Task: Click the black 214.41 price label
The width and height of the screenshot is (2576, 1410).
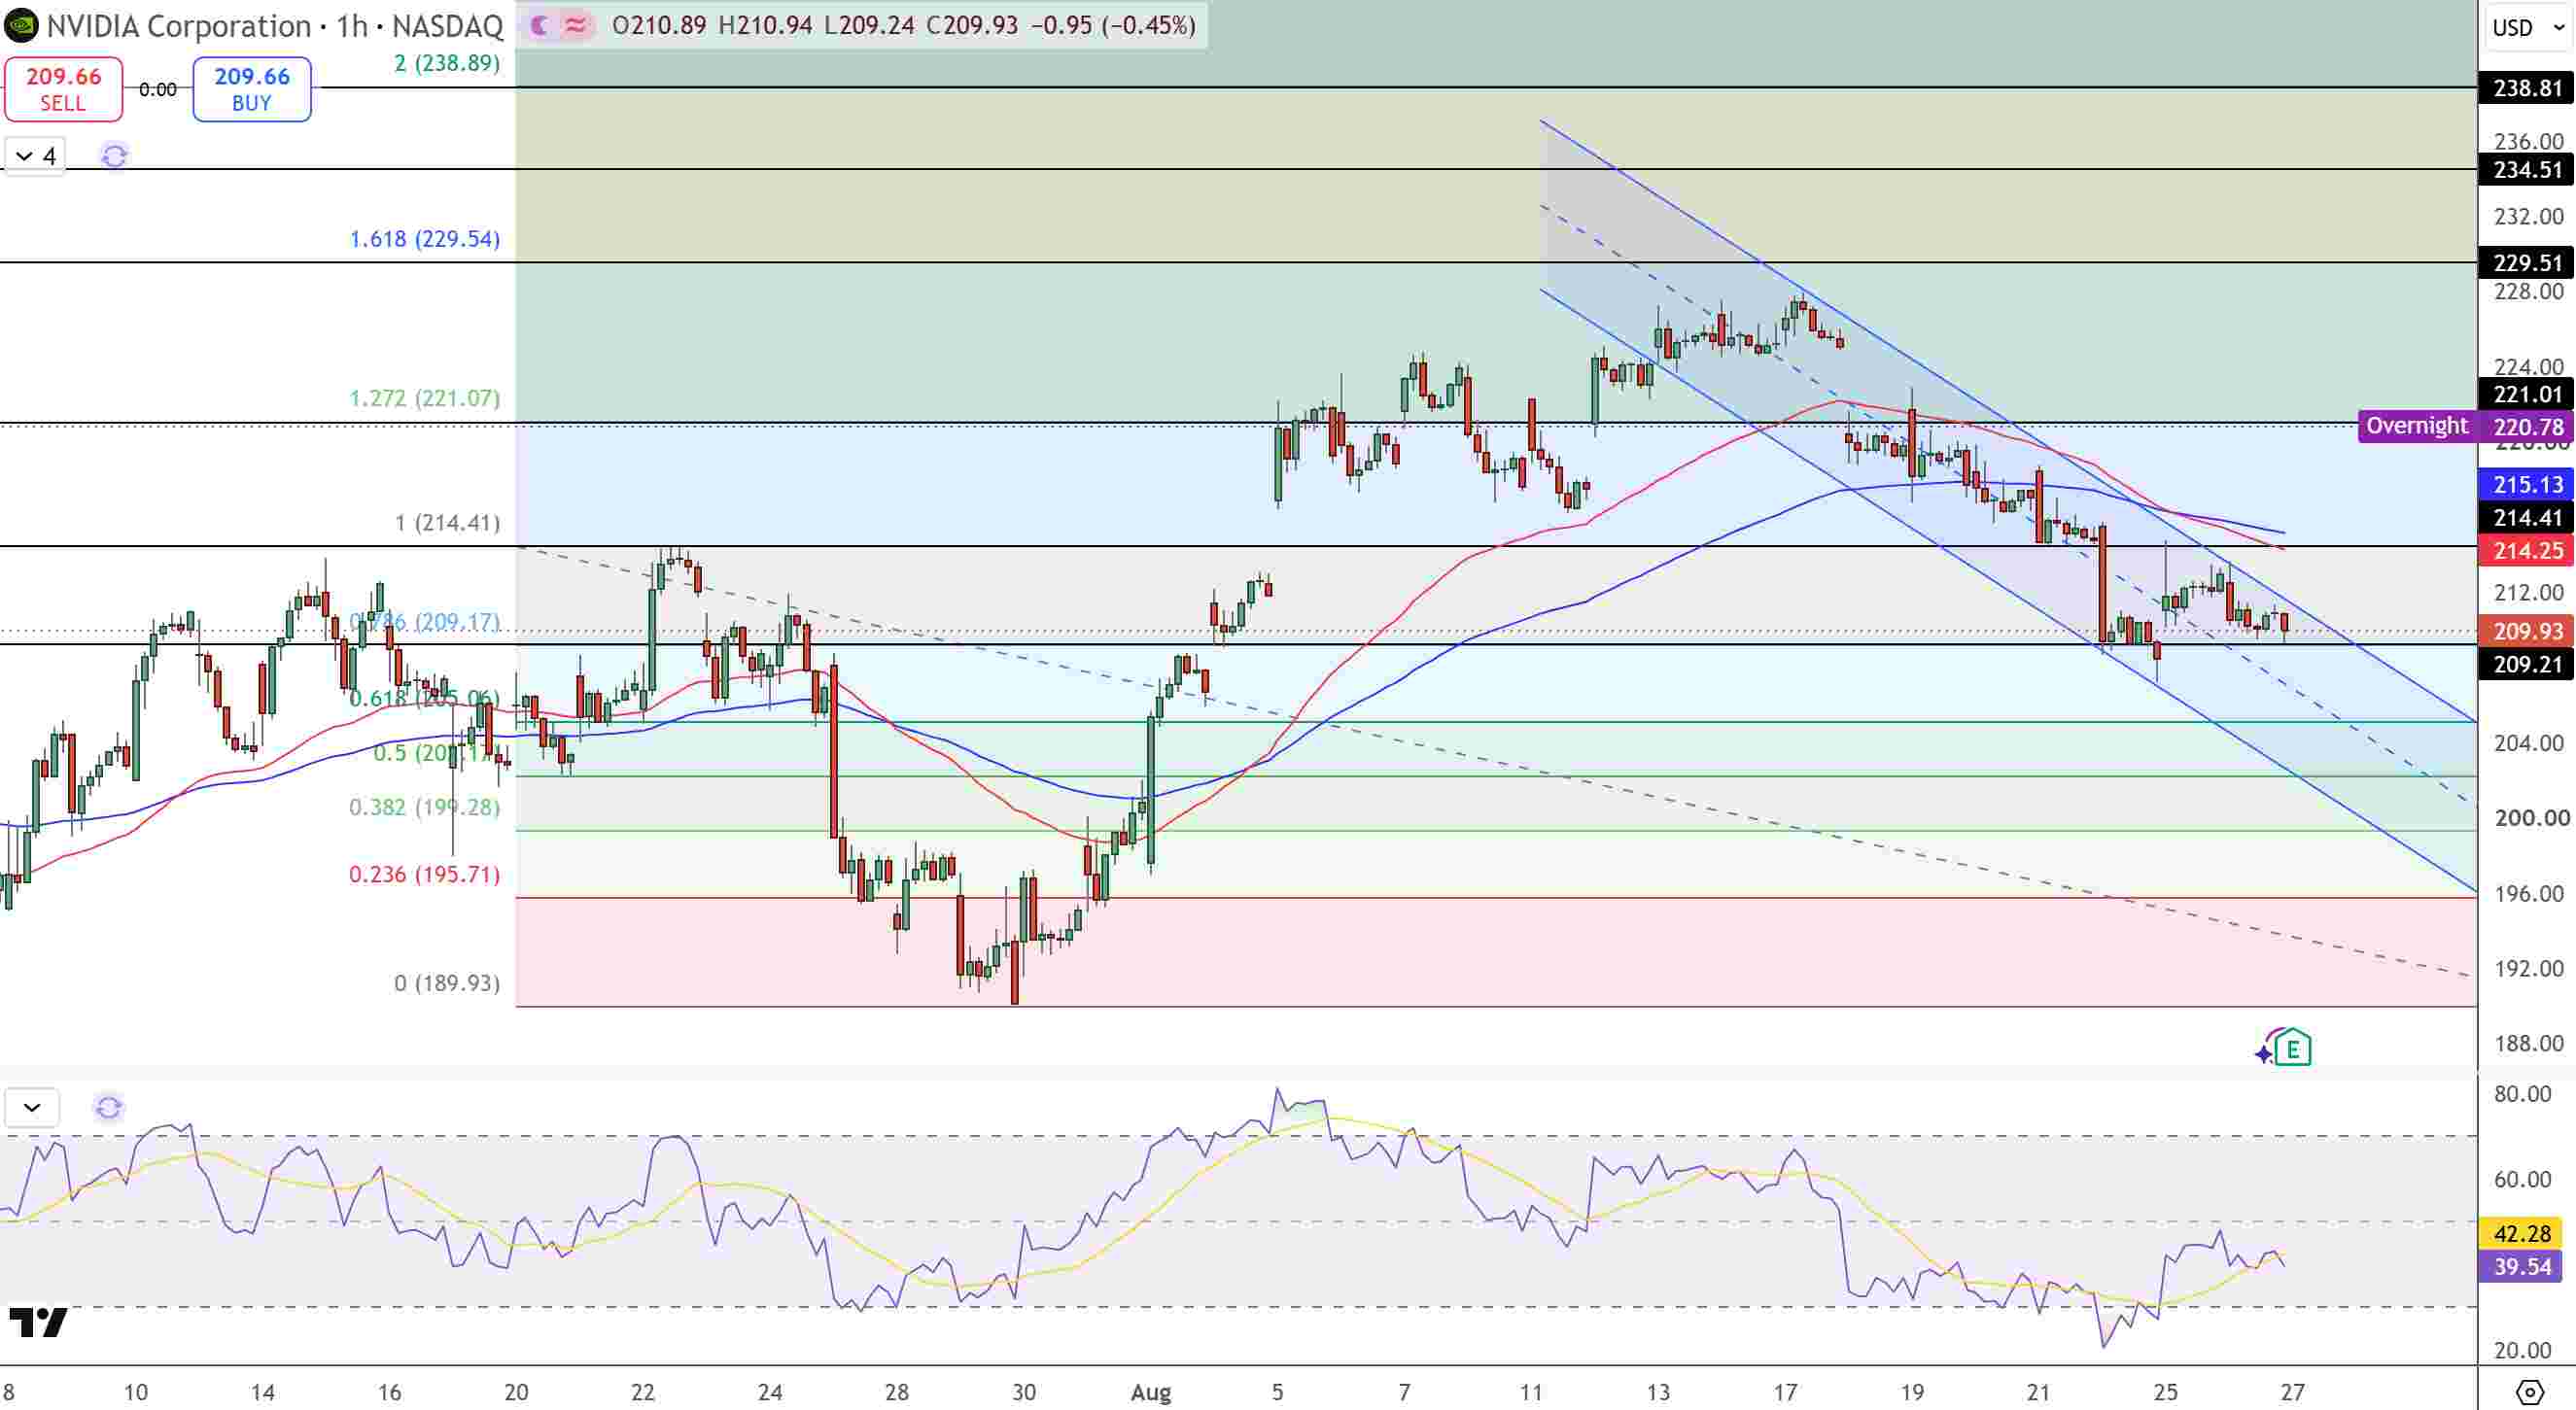Action: click(x=2526, y=518)
